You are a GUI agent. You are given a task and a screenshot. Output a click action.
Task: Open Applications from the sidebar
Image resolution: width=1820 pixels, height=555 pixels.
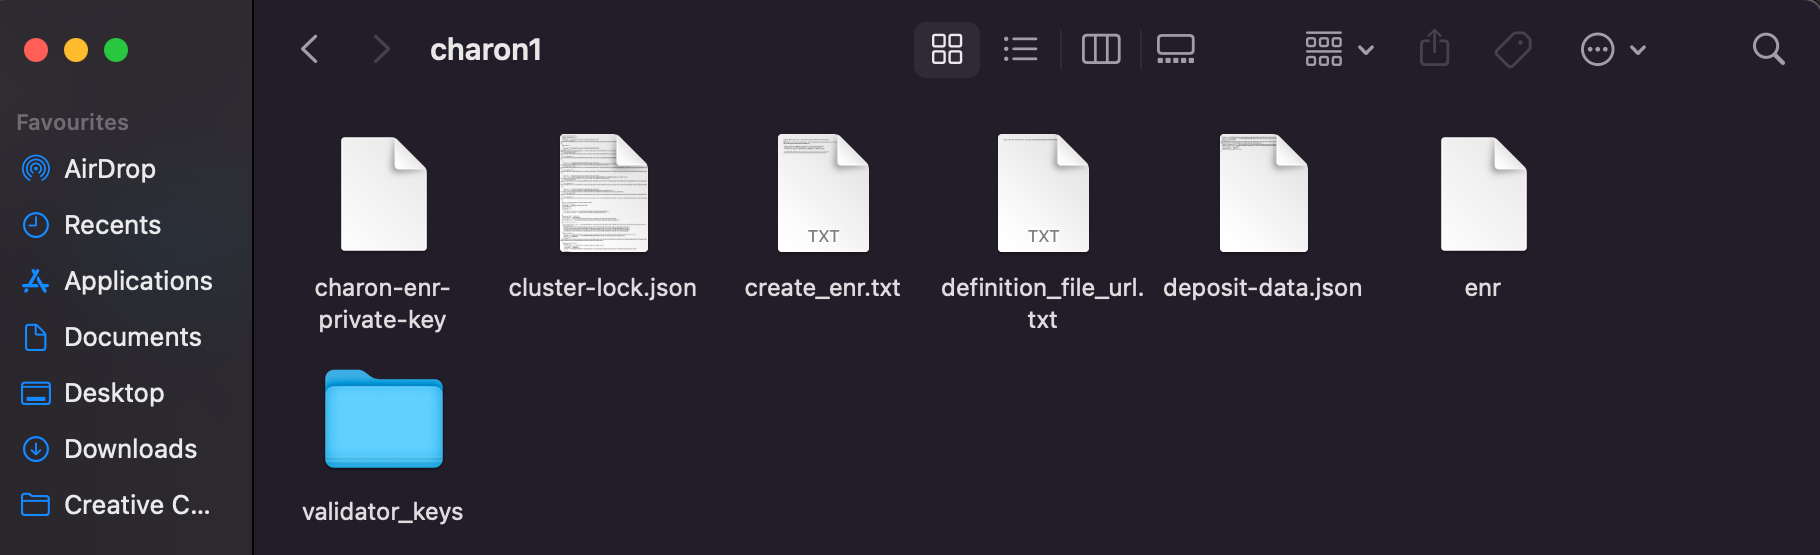coord(138,281)
